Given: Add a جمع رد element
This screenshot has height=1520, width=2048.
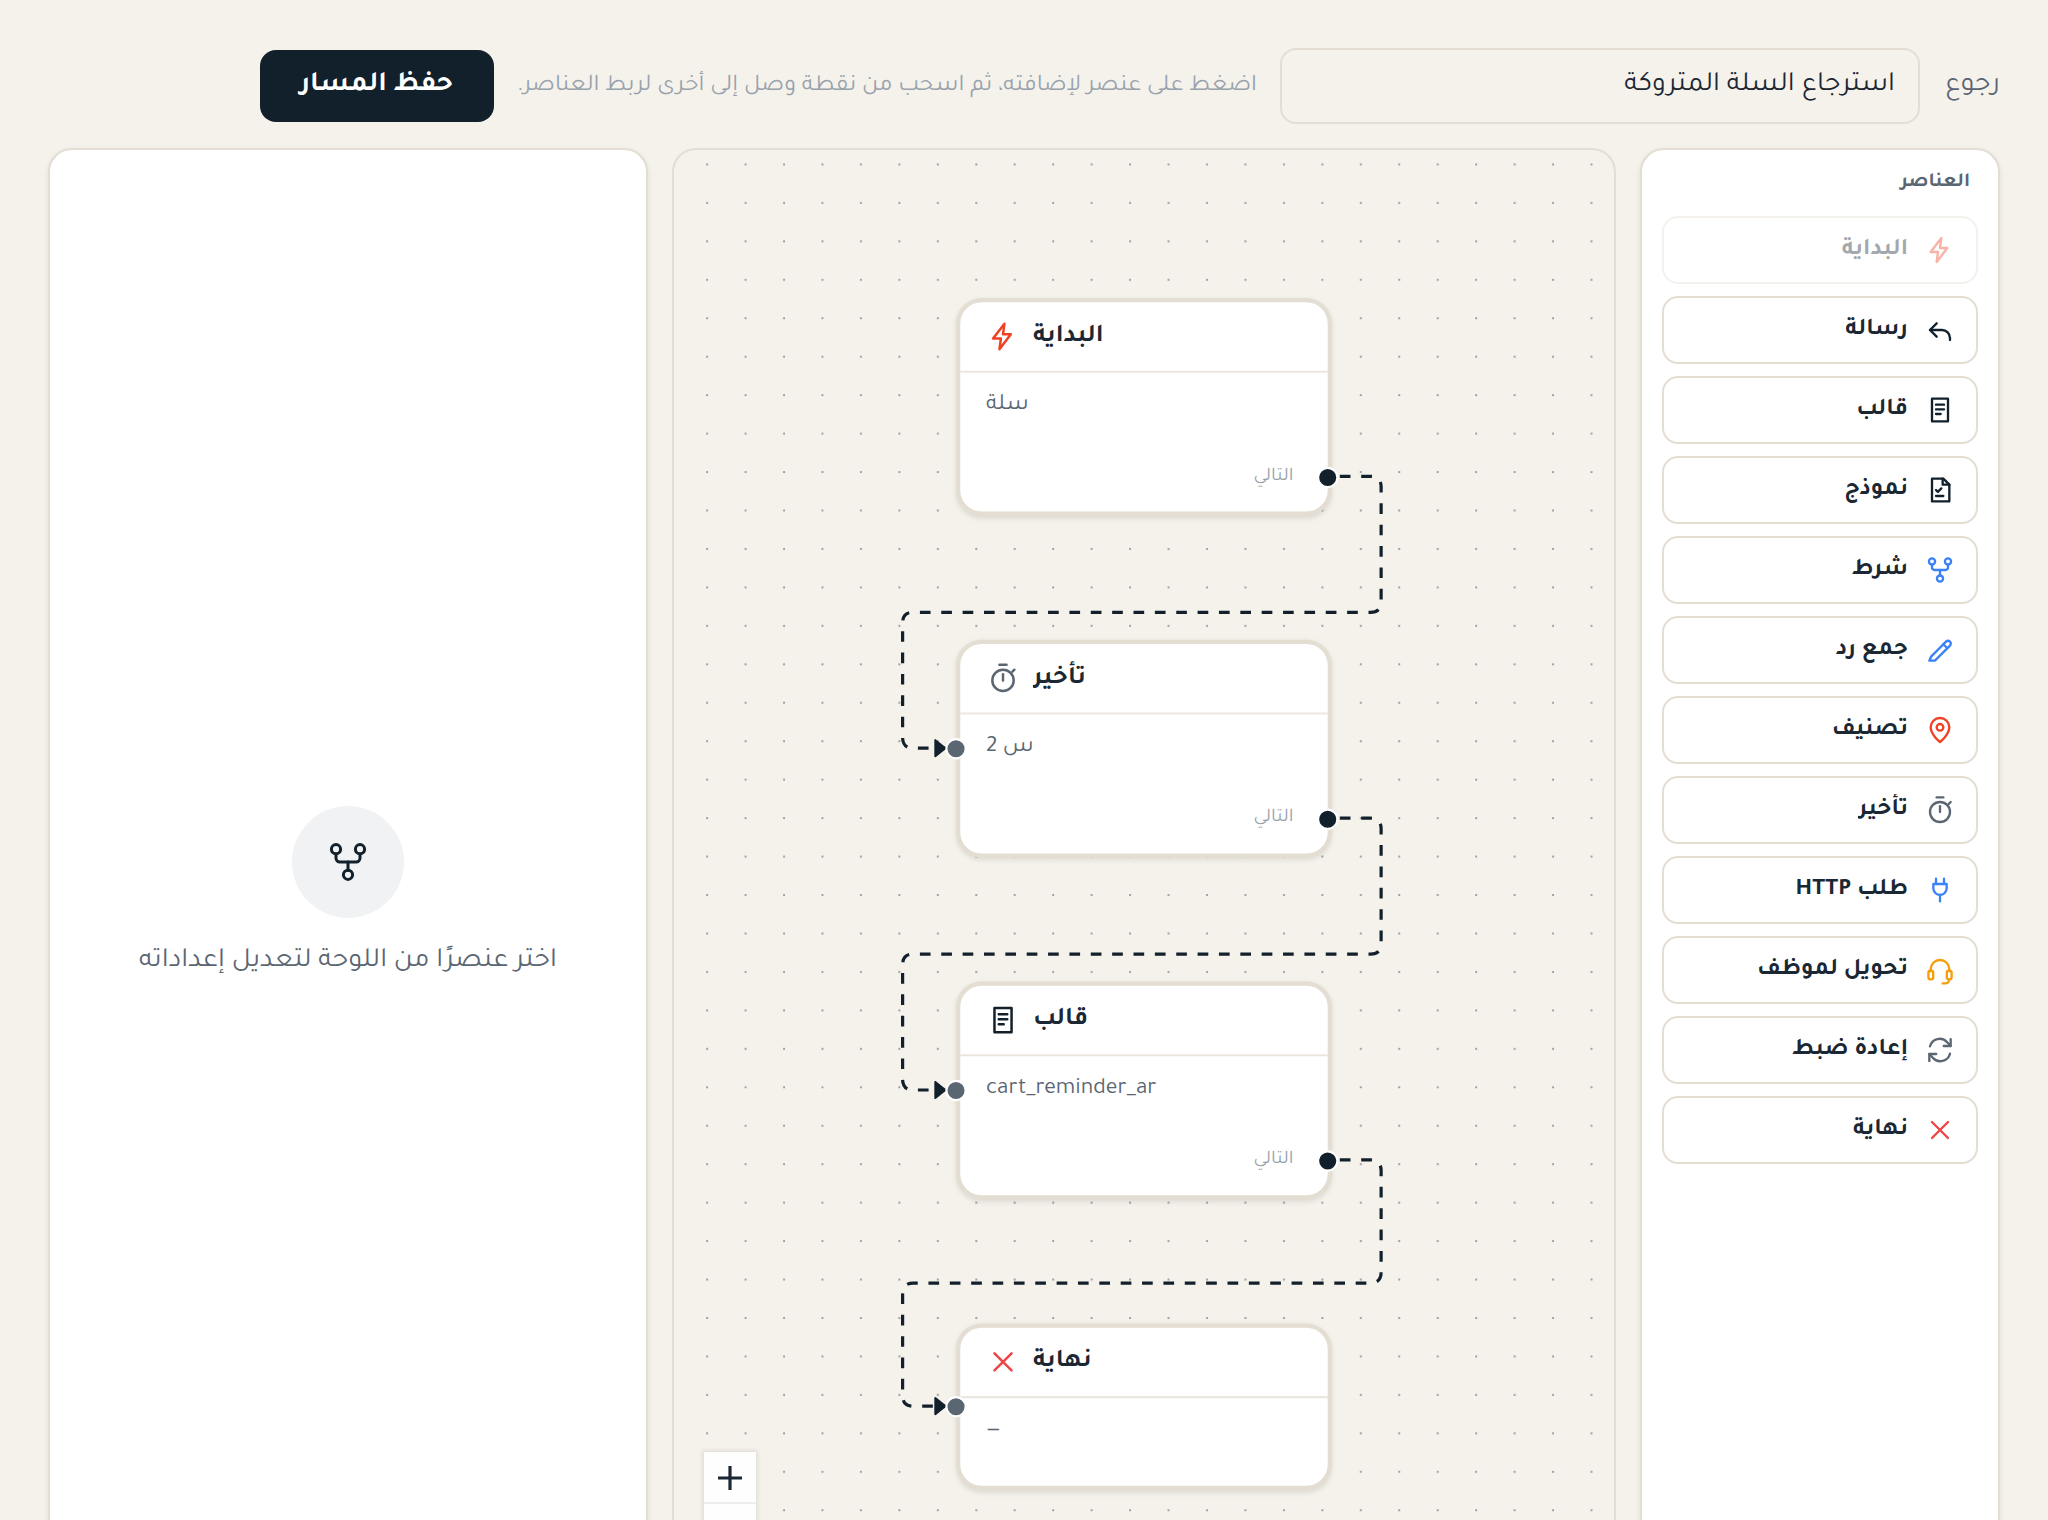Looking at the screenshot, I should (1820, 650).
